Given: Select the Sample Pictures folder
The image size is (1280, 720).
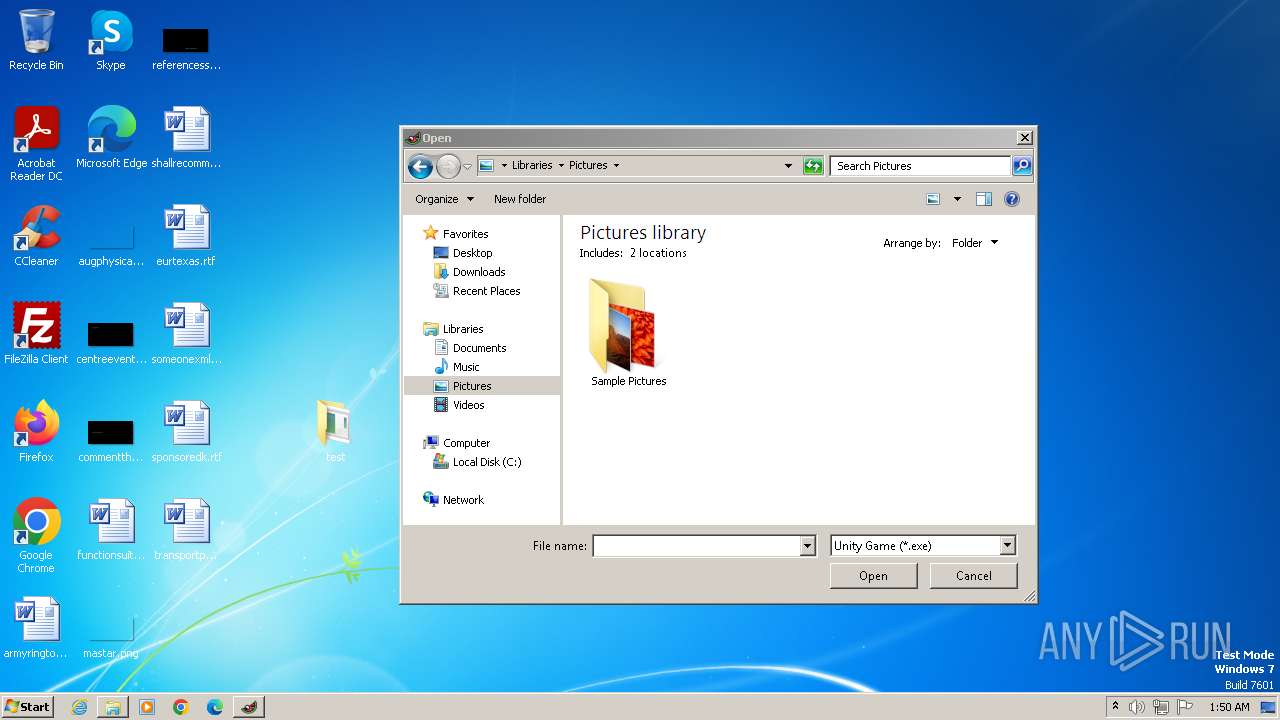Looking at the screenshot, I should click(x=628, y=334).
